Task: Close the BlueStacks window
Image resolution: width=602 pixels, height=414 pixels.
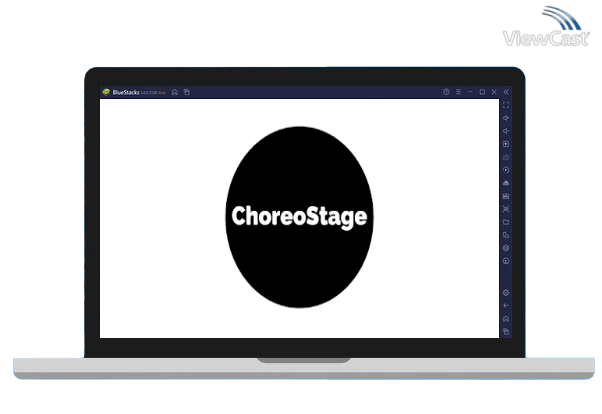Action: tap(494, 92)
